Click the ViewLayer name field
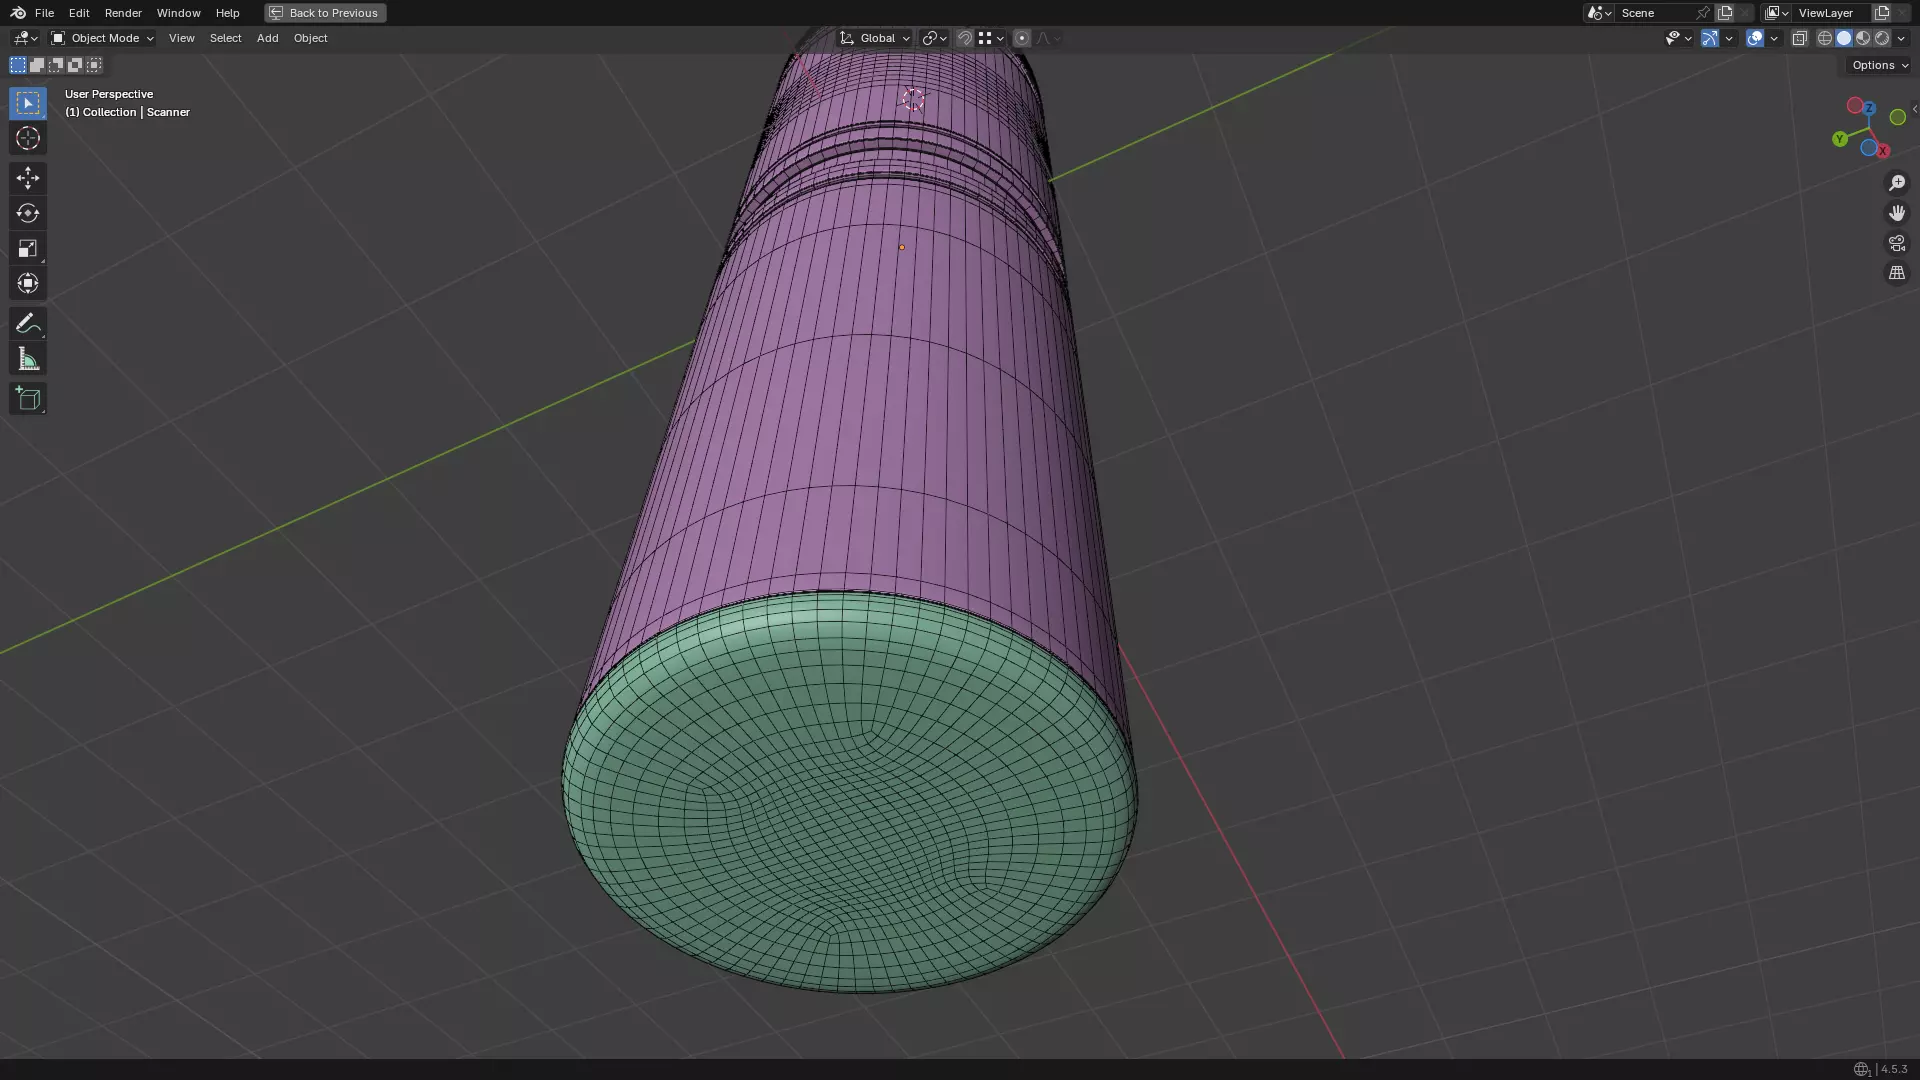 tap(1832, 13)
